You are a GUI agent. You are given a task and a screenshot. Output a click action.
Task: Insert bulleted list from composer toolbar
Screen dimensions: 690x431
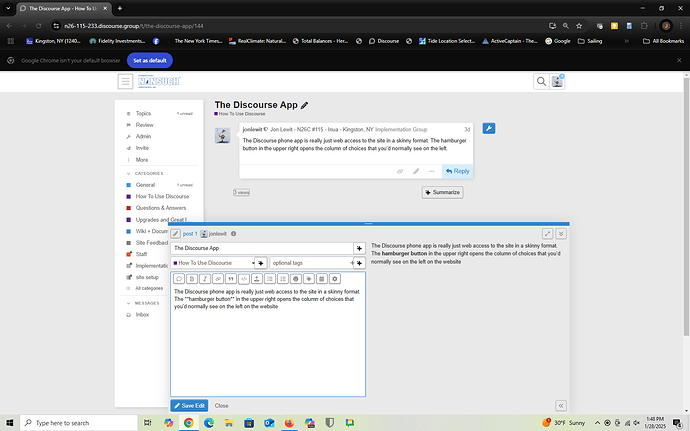(x=270, y=279)
